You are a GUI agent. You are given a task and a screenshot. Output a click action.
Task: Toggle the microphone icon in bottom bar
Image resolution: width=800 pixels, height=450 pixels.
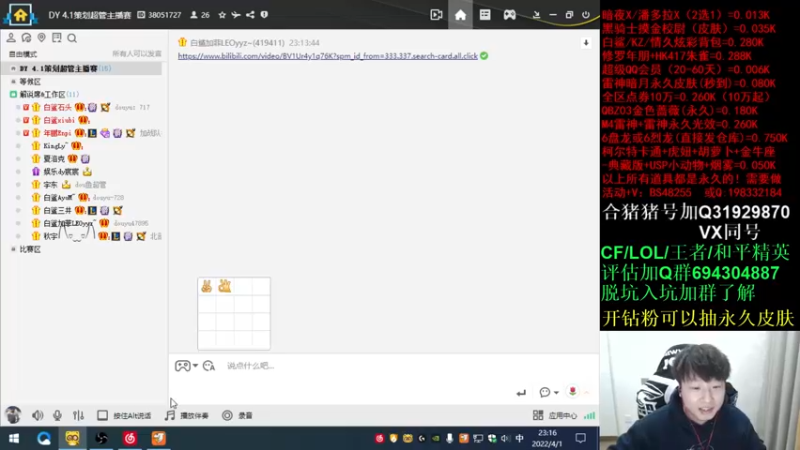click(57, 415)
